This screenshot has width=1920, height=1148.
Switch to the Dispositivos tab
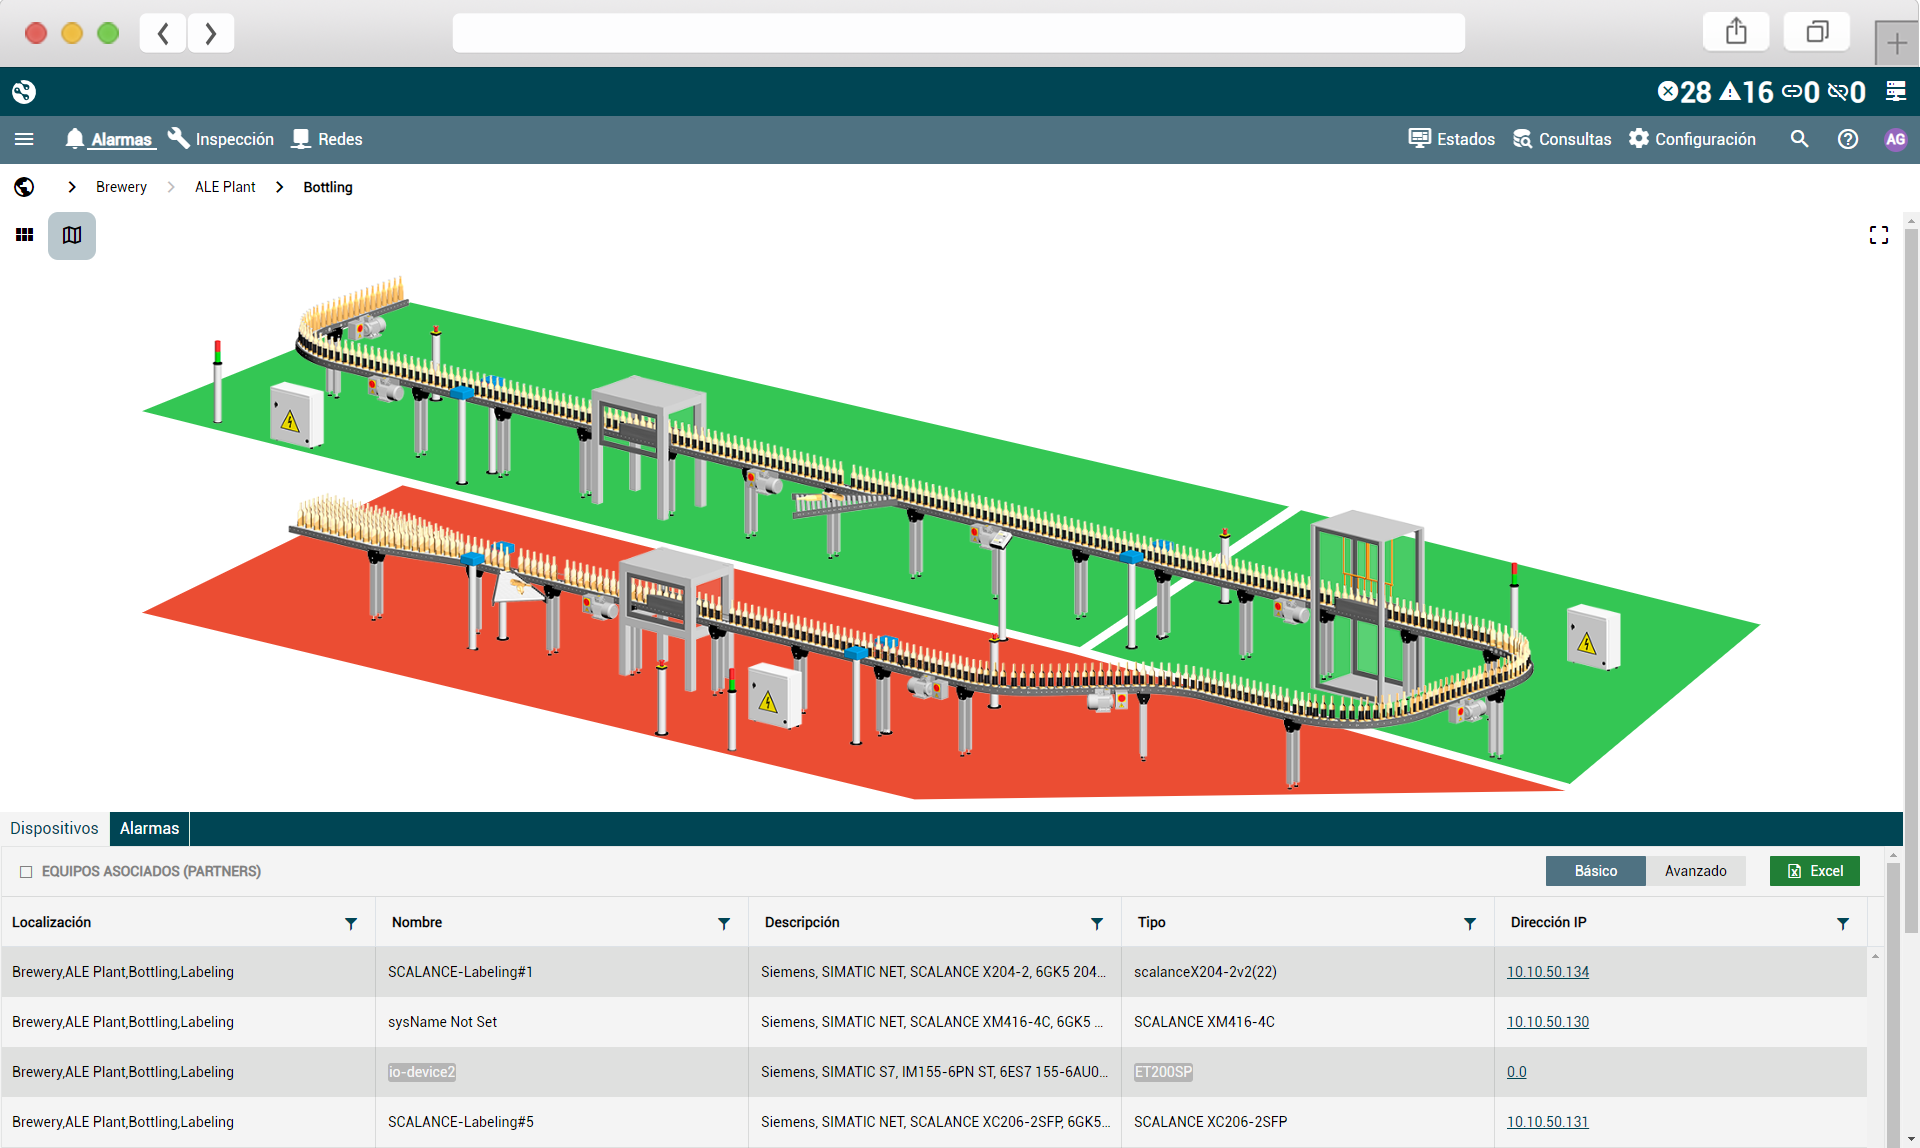coord(54,828)
